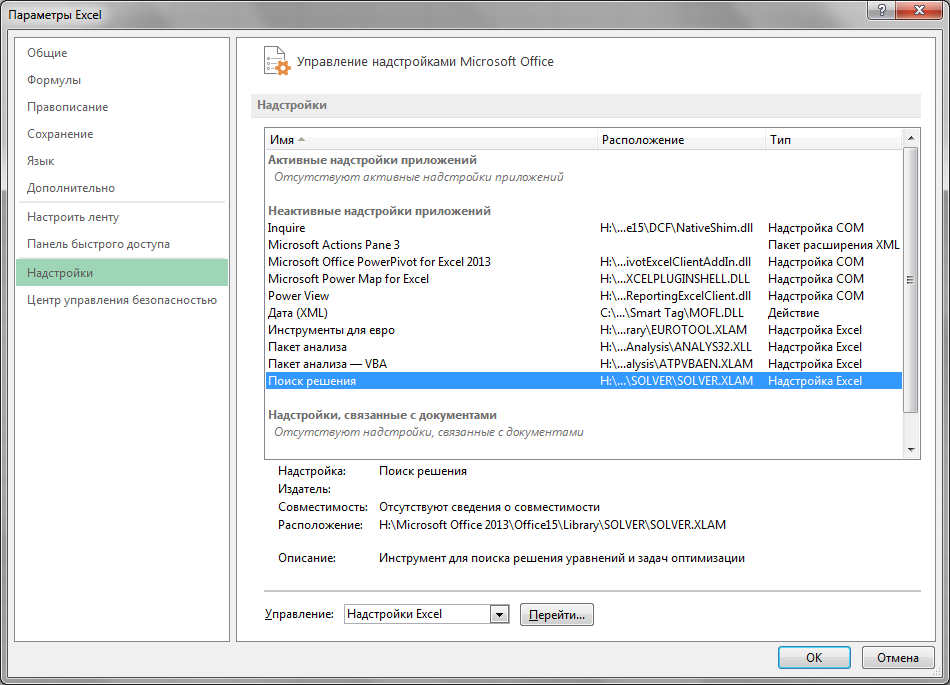
Task: Confirm with the OK button
Action: [x=814, y=658]
